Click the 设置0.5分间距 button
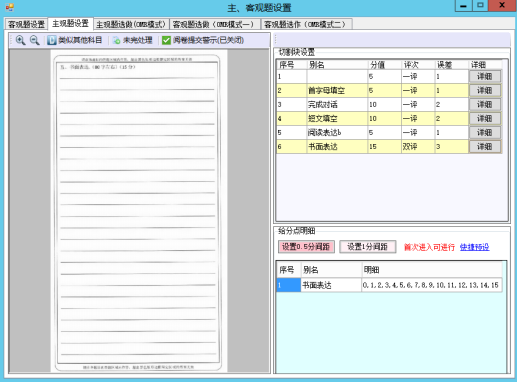Screen dimensions: 517x382 306,247
